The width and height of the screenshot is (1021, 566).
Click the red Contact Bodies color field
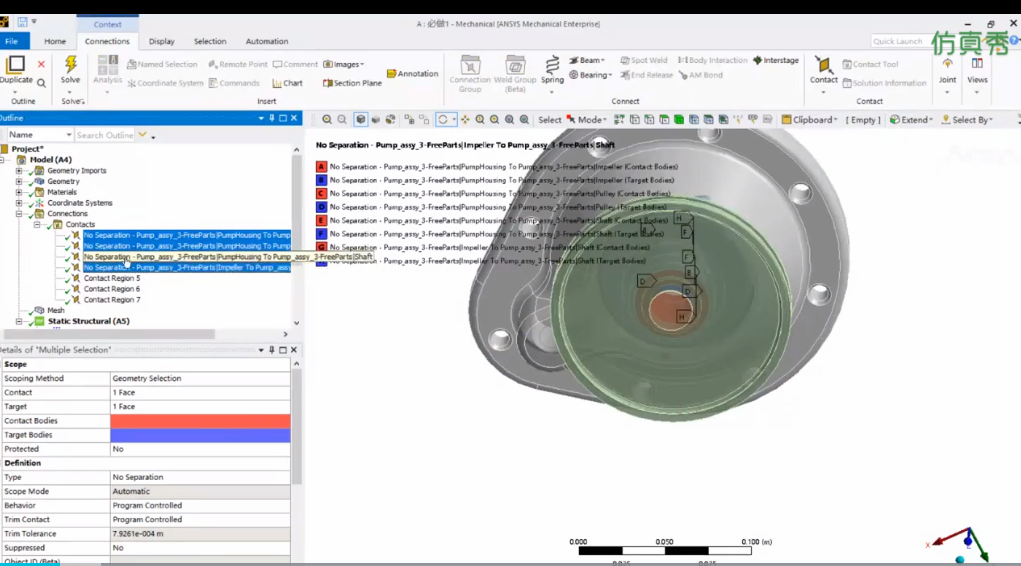200,421
